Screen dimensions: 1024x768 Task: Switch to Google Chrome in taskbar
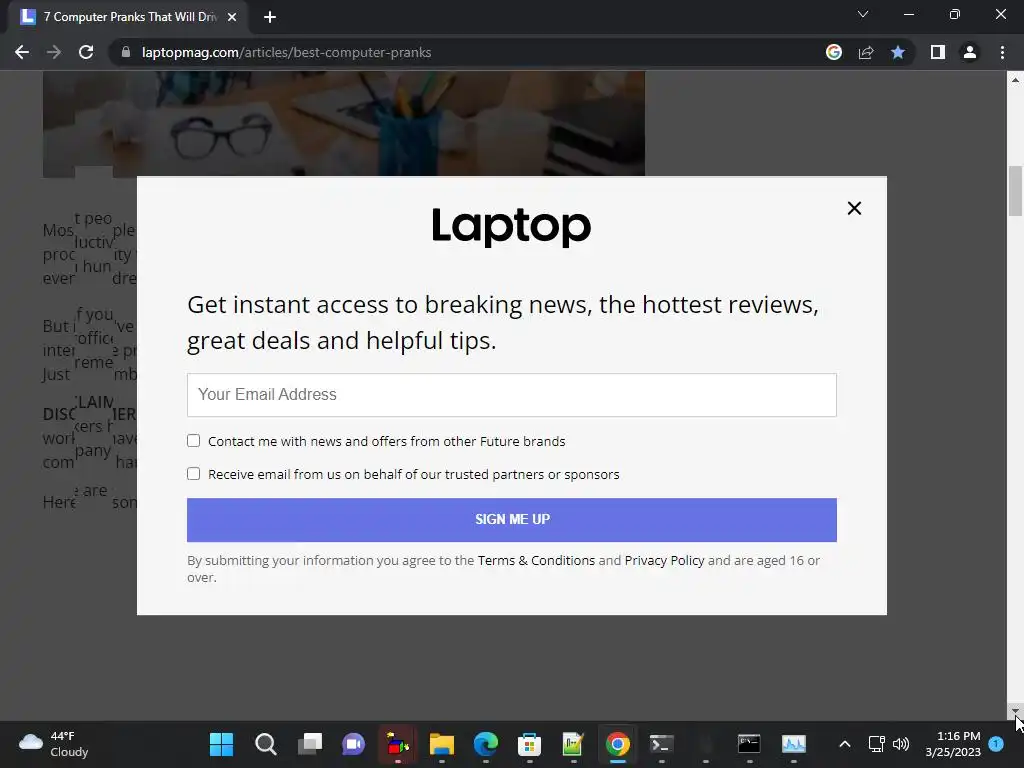coord(617,744)
